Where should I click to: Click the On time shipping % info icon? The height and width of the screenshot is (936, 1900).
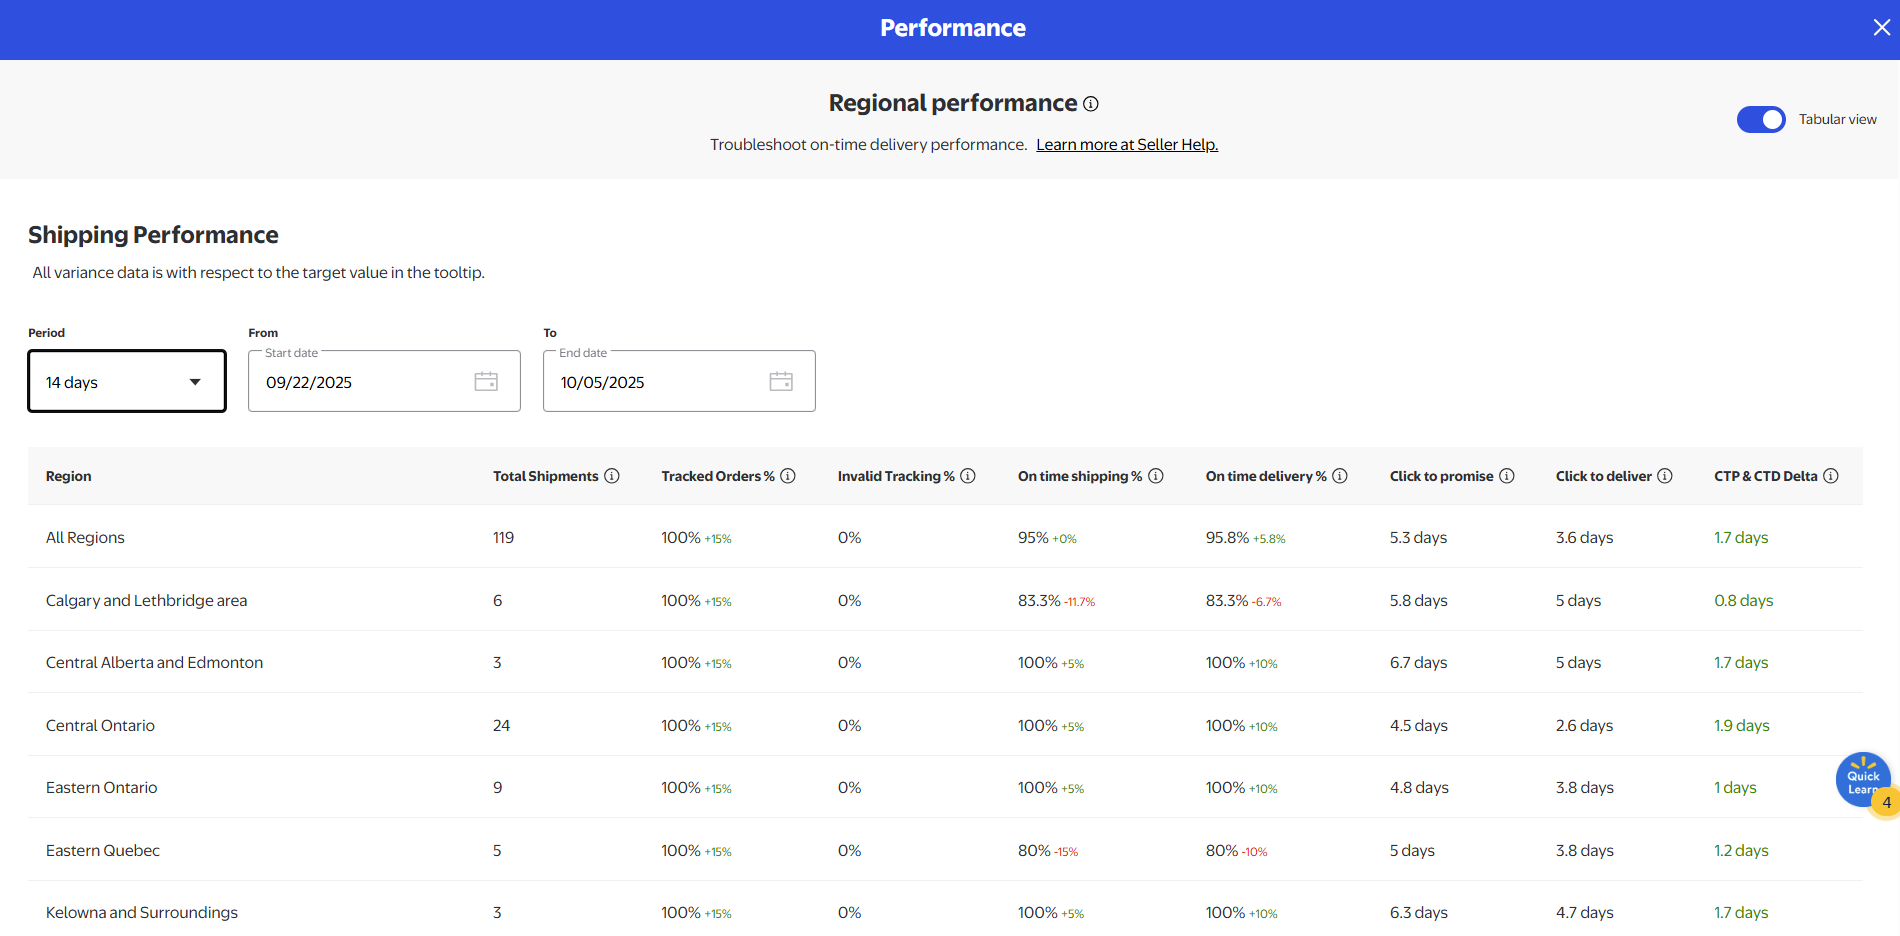tap(1156, 476)
